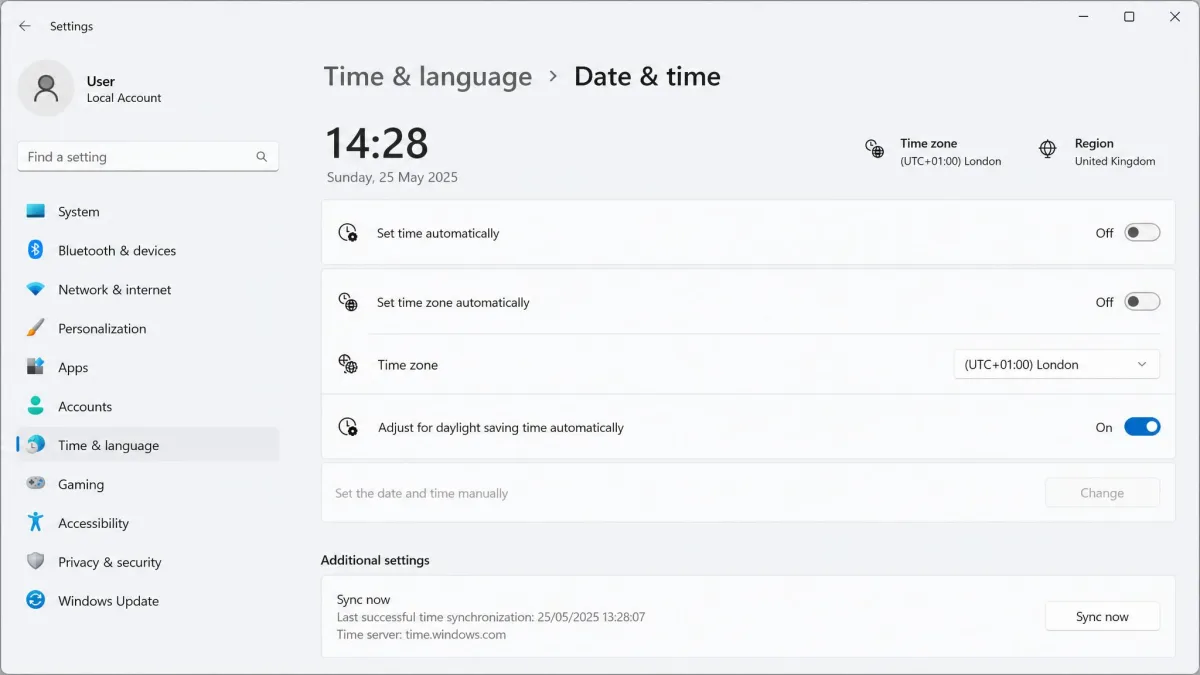
Task: Open Windows Update page
Action: 148,601
